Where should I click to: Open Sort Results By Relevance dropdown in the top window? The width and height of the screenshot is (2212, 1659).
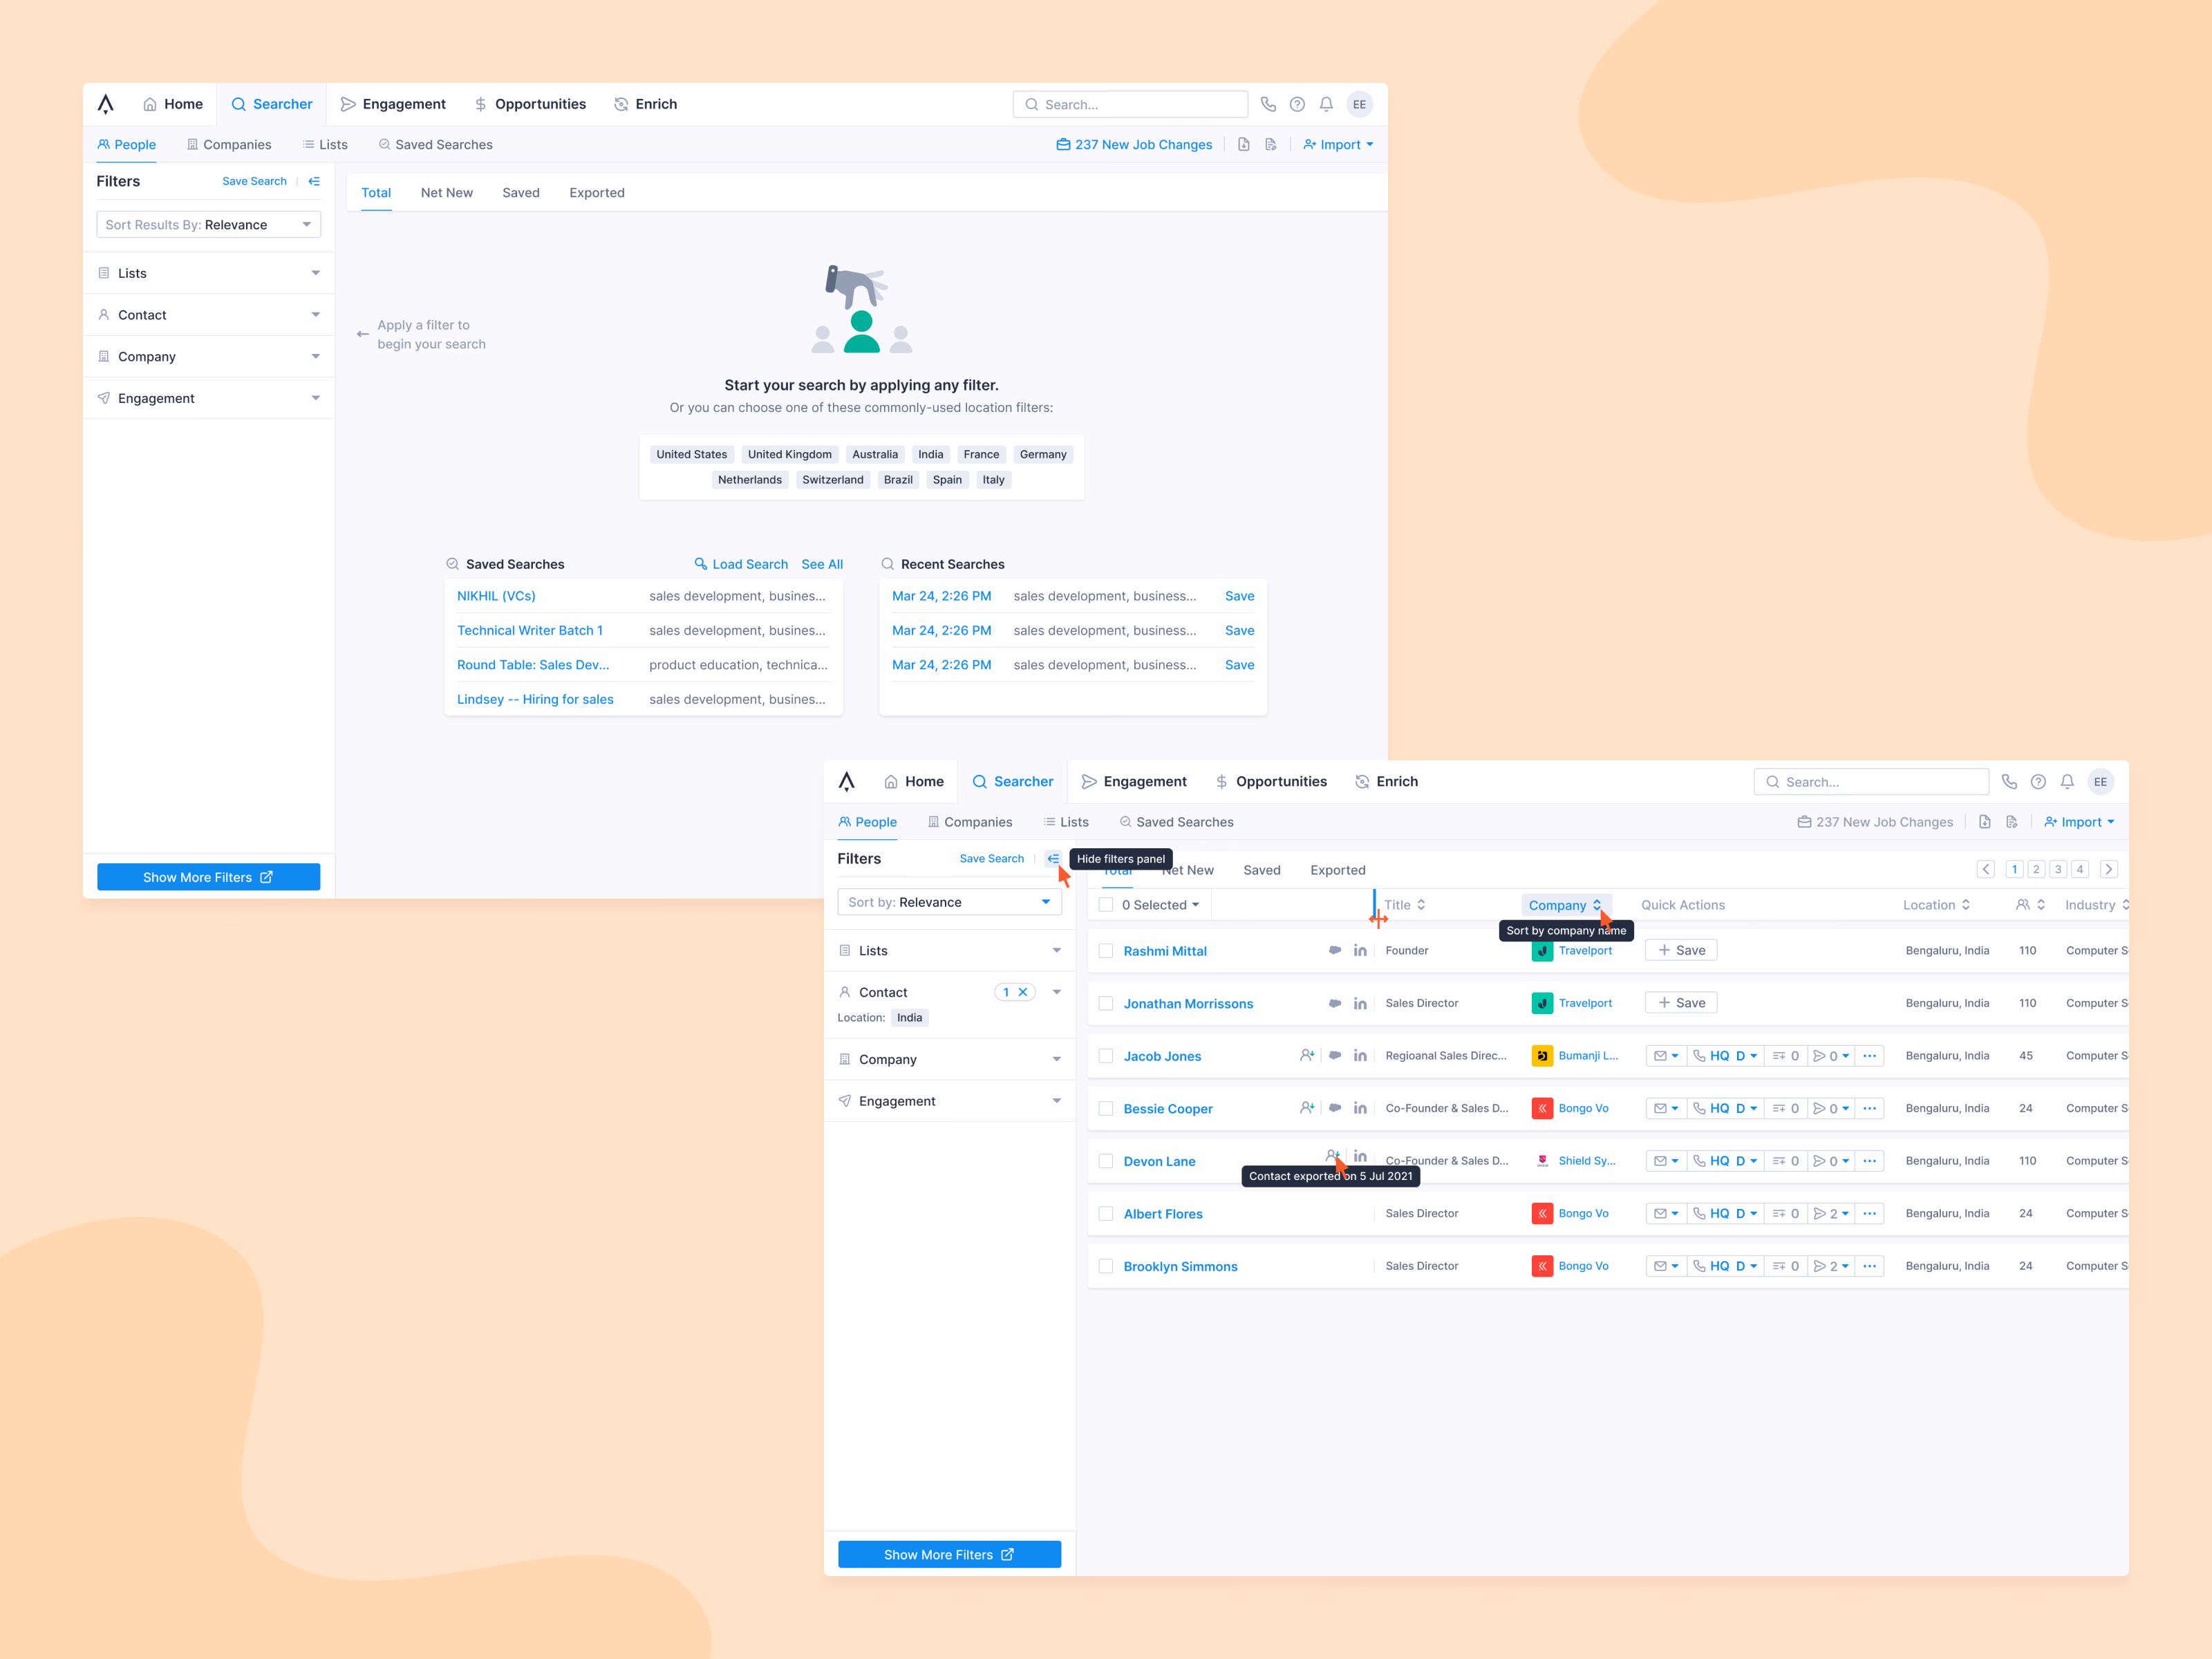point(208,224)
